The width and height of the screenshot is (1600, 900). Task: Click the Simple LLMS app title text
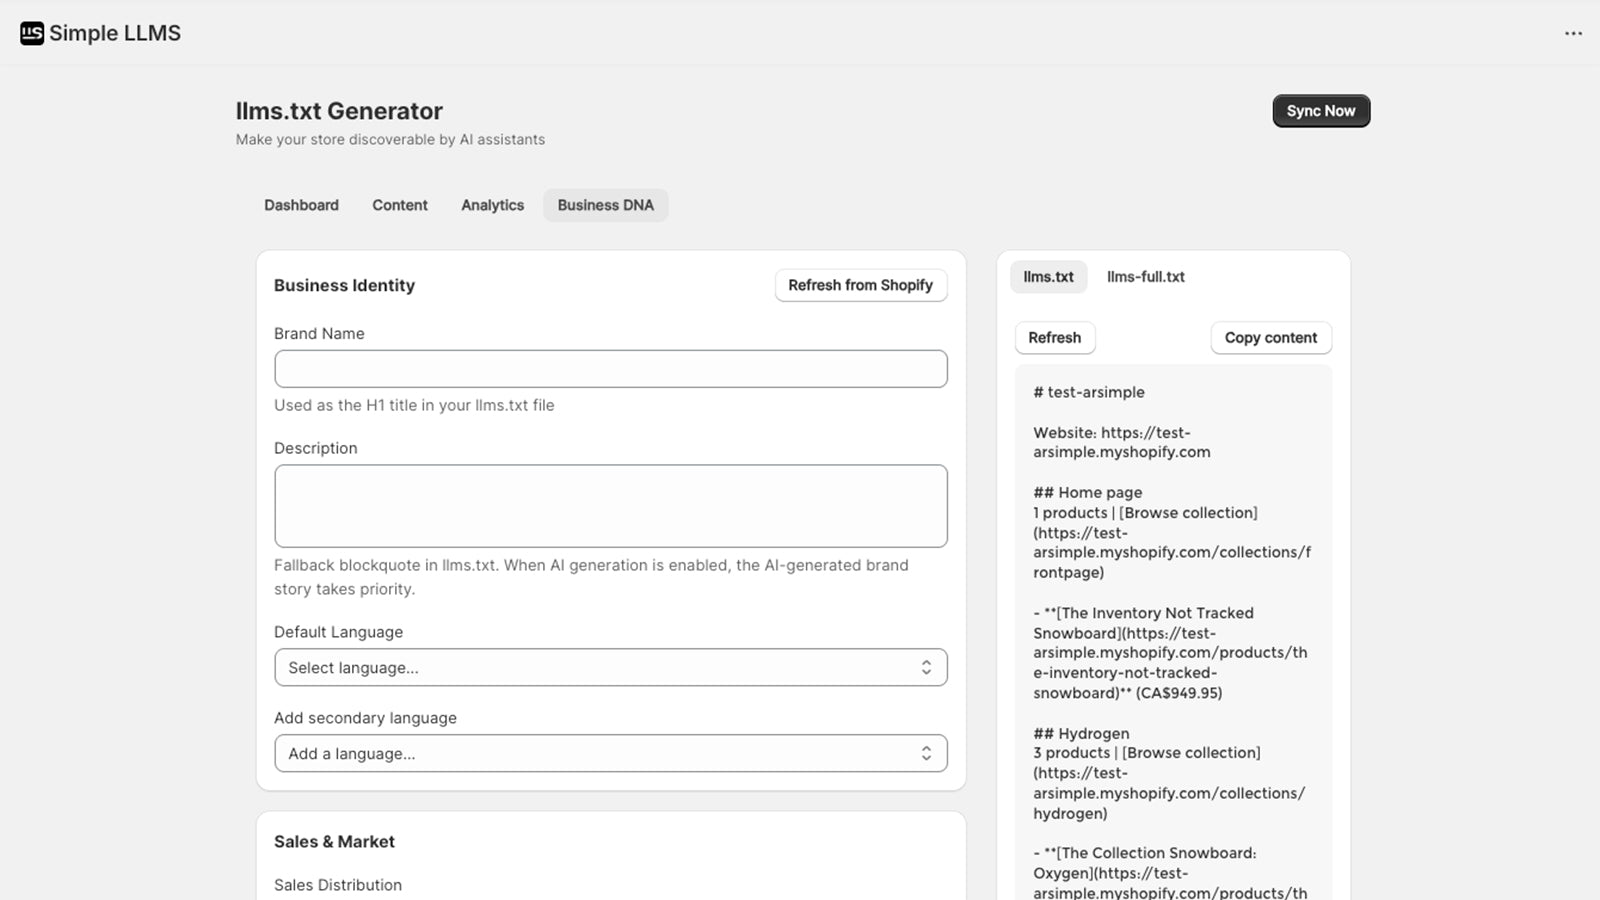click(115, 33)
